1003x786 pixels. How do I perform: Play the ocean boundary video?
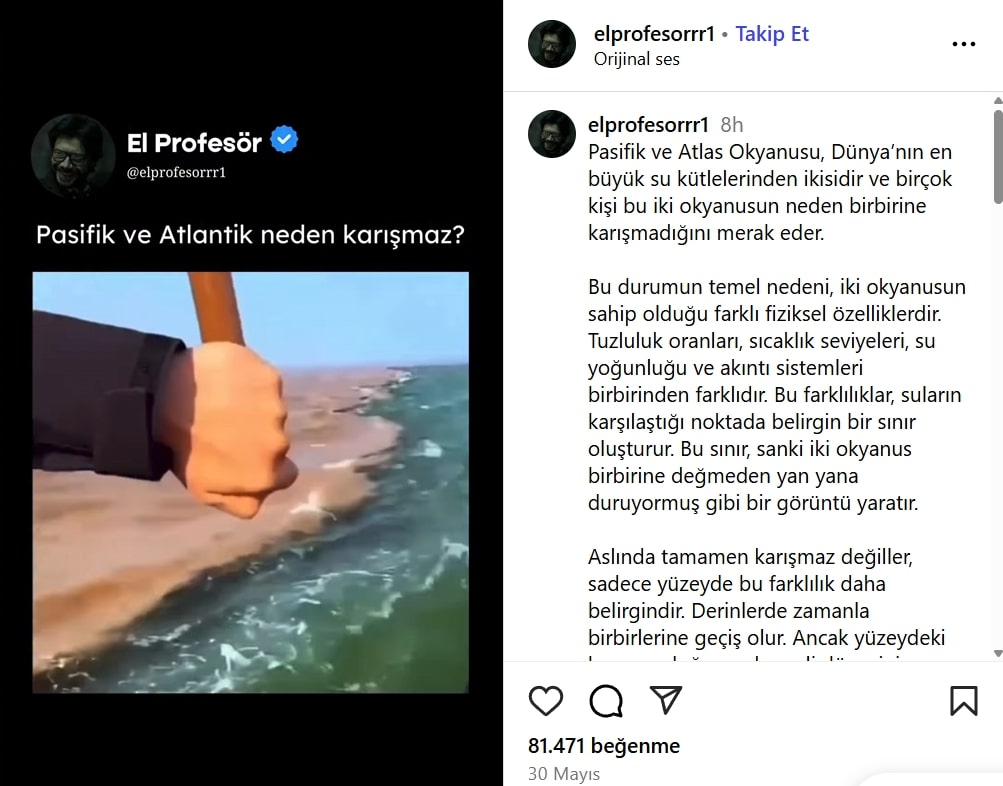[x=251, y=482]
